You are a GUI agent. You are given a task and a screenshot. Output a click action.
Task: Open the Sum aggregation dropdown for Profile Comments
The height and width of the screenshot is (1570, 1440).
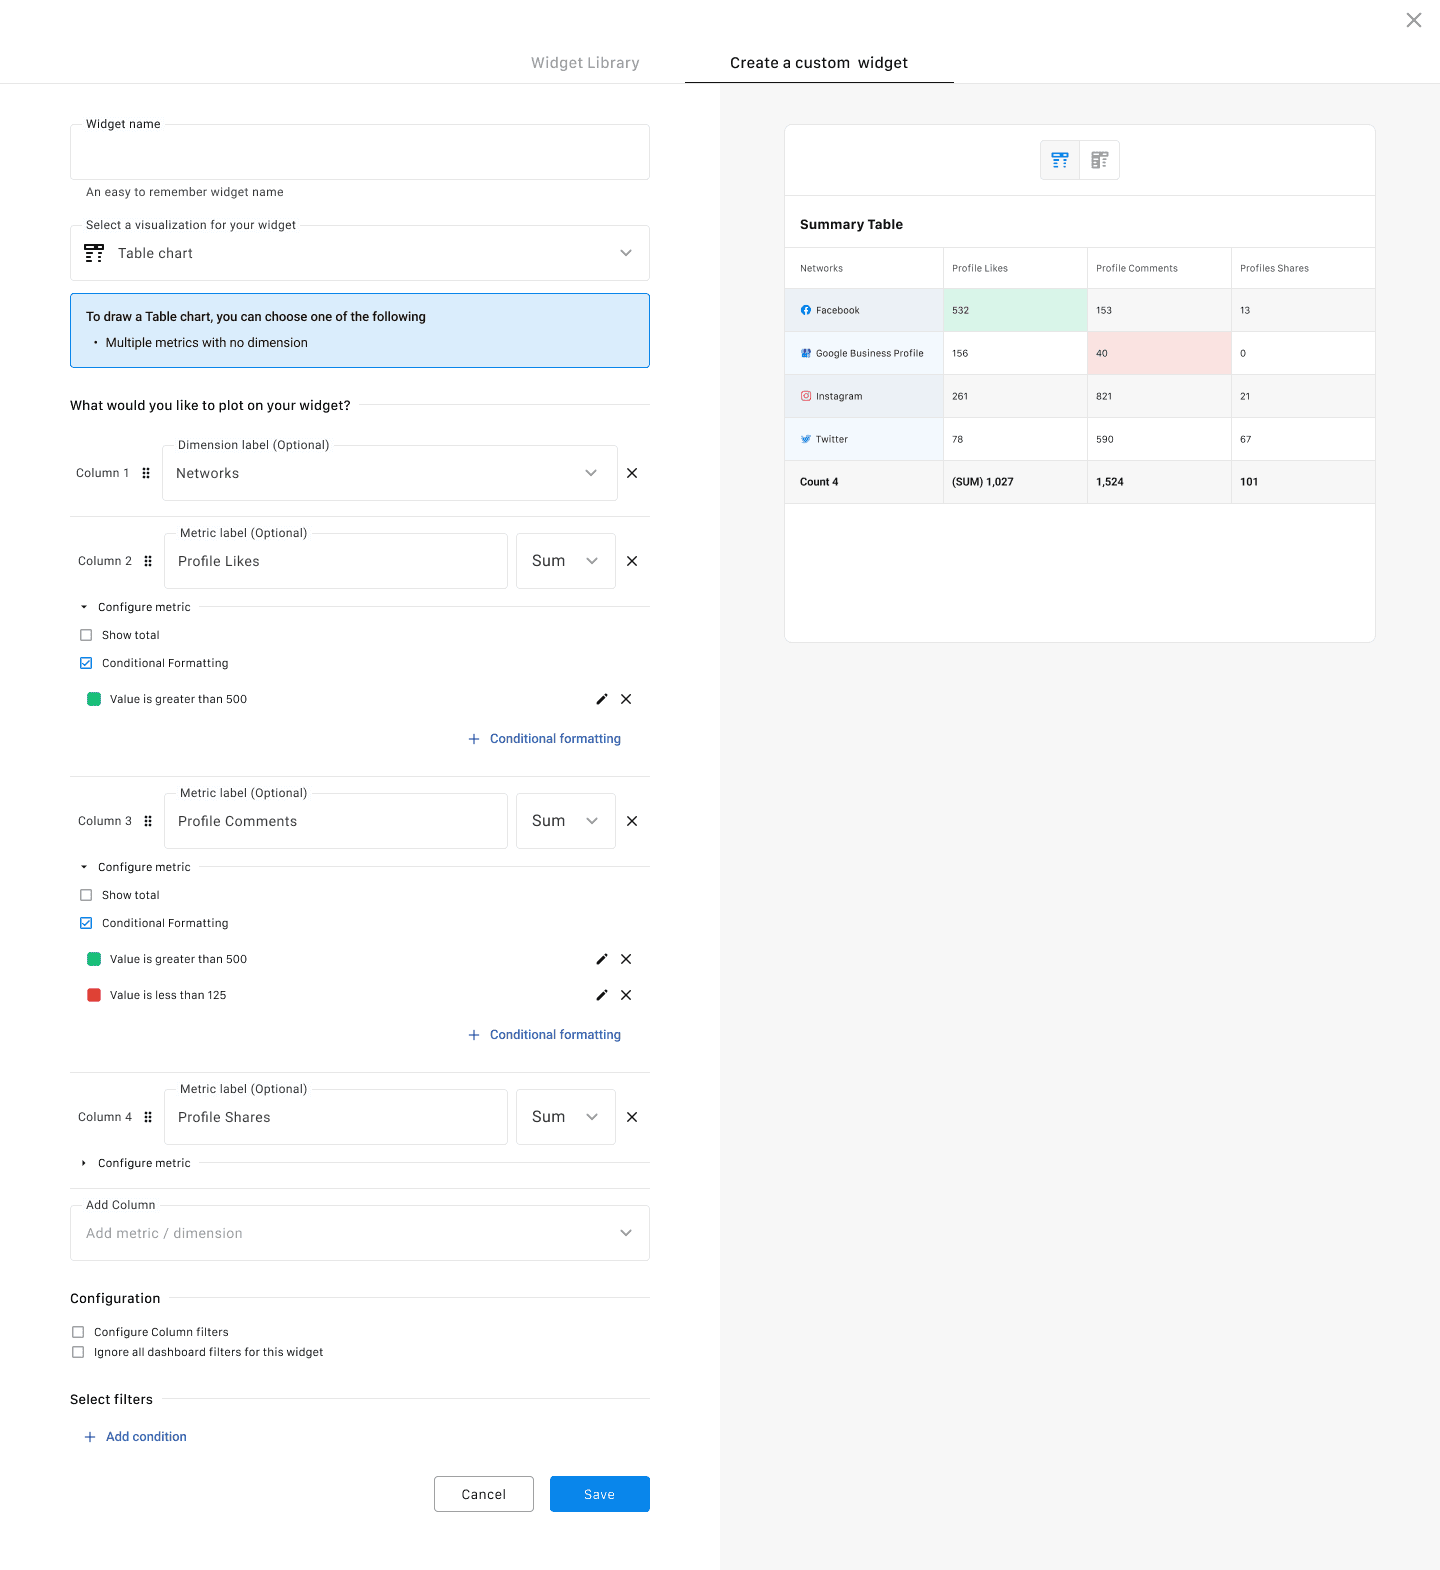[565, 821]
